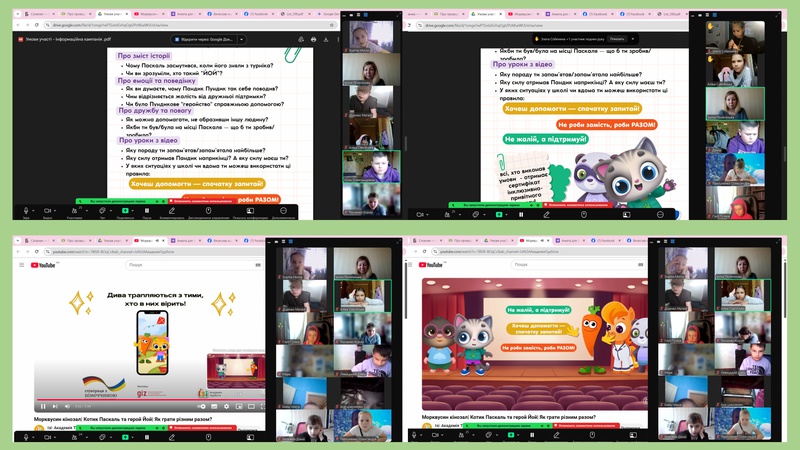Mute Zoom microphone in the theater-stage capture
The width and height of the screenshot is (800, 450).
414,435
